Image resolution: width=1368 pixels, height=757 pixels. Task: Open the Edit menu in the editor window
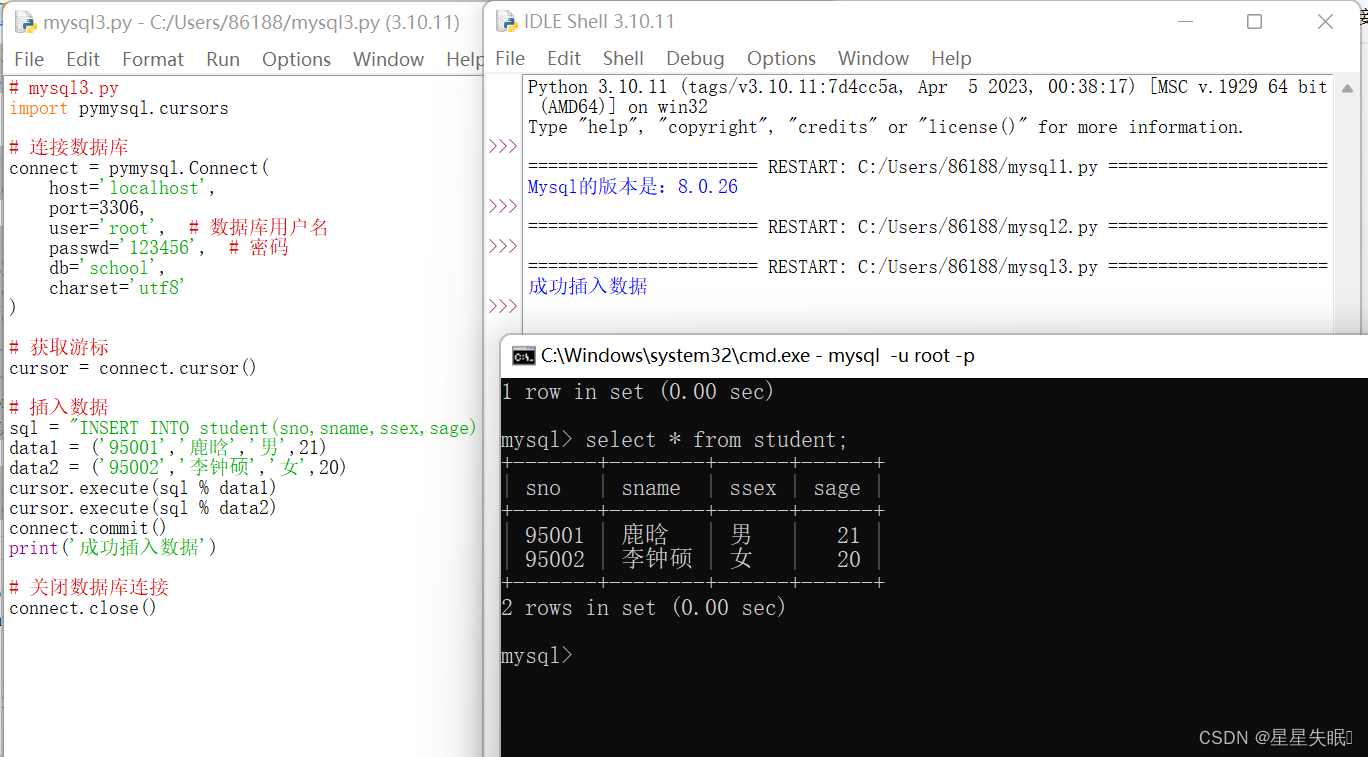click(82, 59)
